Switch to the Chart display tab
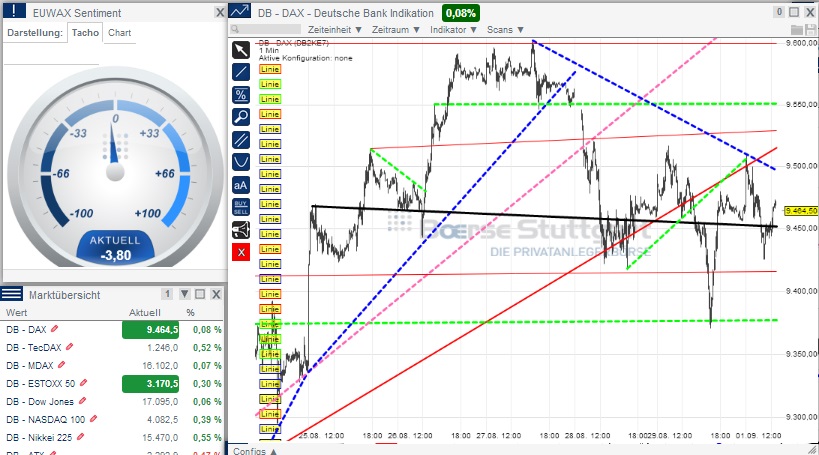The height and width of the screenshot is (455, 819). (120, 32)
